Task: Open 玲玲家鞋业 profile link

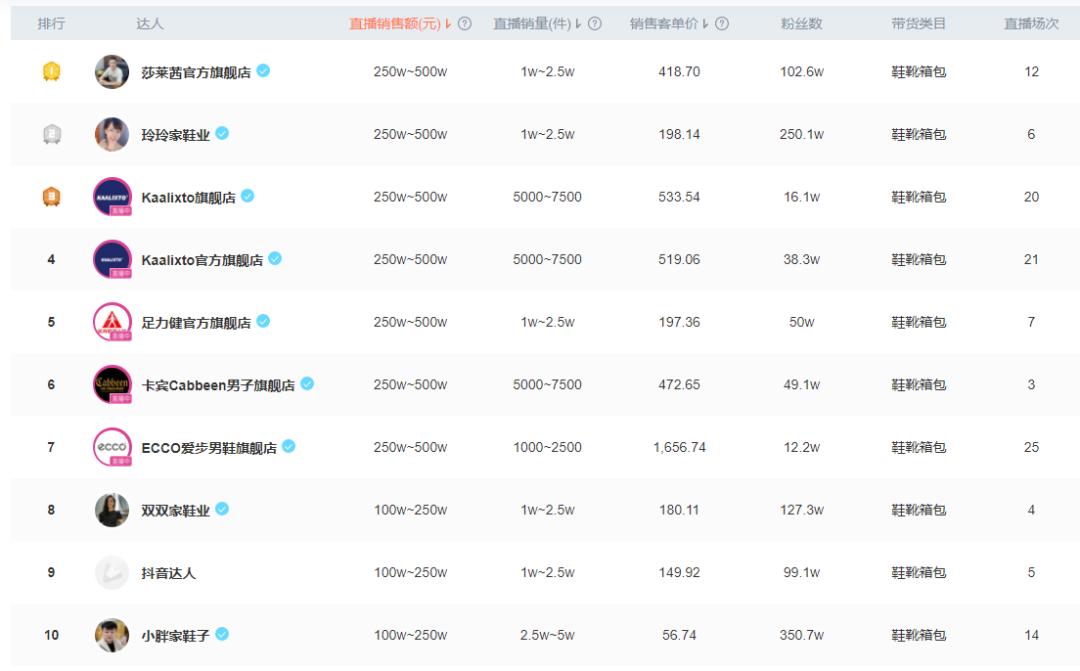Action: pyautogui.click(x=176, y=135)
